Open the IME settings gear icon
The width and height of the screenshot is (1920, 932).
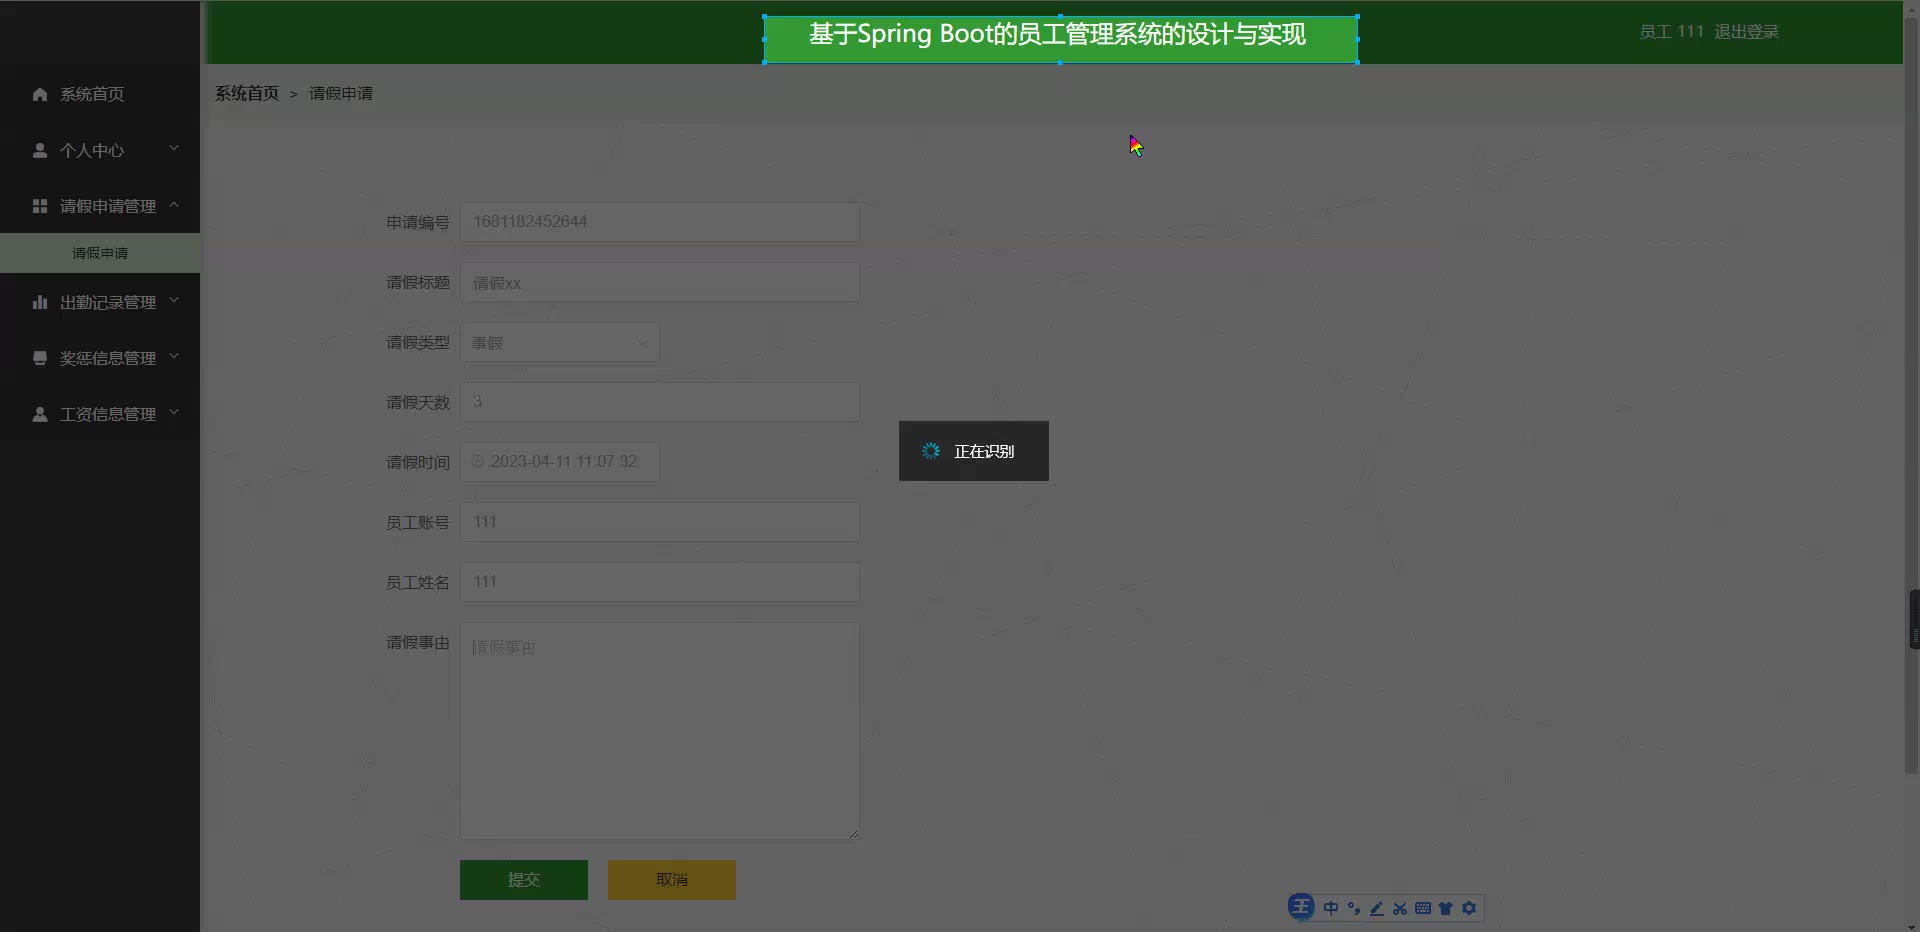coord(1469,908)
